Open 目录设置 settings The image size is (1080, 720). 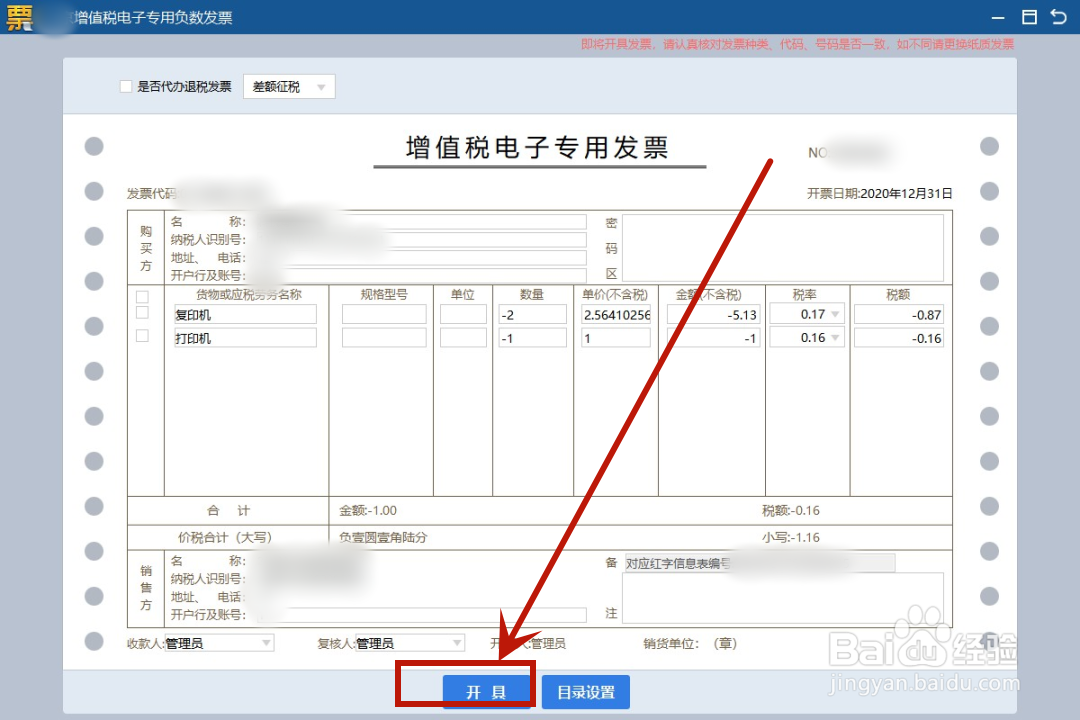point(585,691)
